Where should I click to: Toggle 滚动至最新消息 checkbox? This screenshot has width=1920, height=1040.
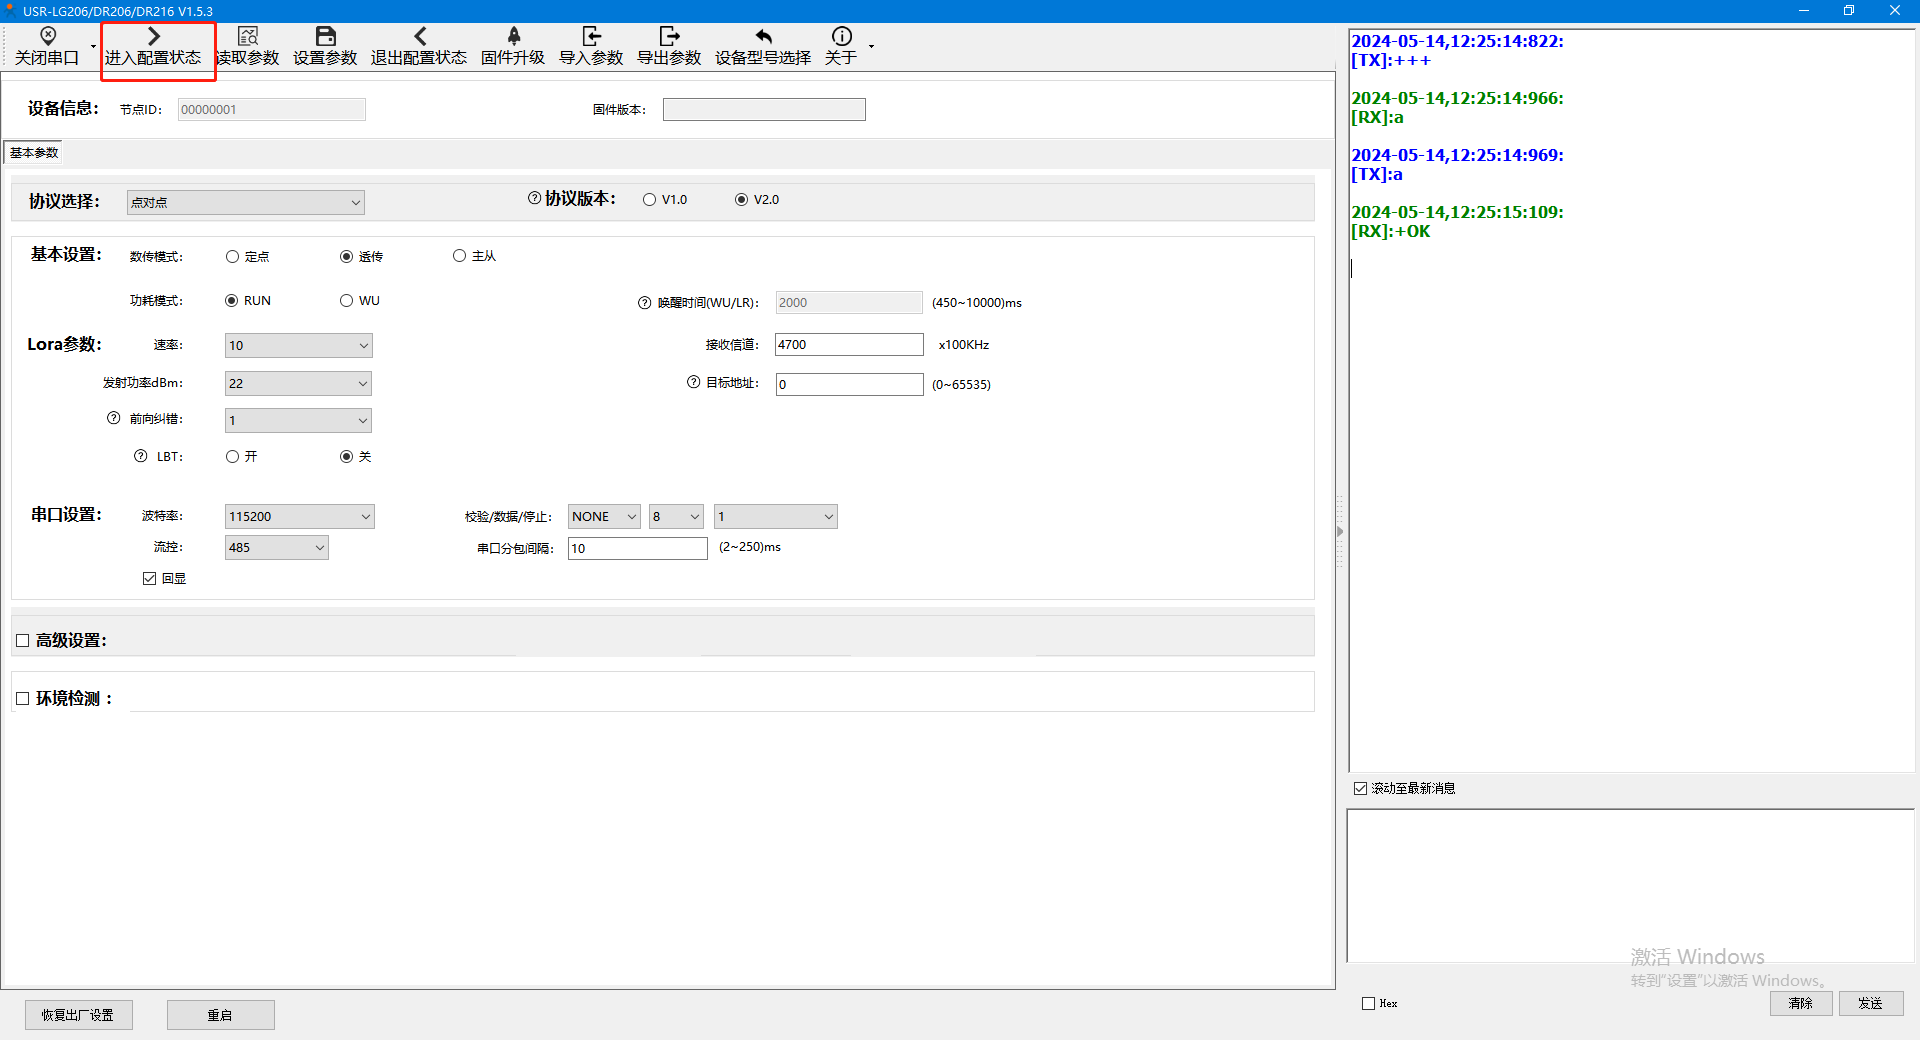click(1361, 789)
